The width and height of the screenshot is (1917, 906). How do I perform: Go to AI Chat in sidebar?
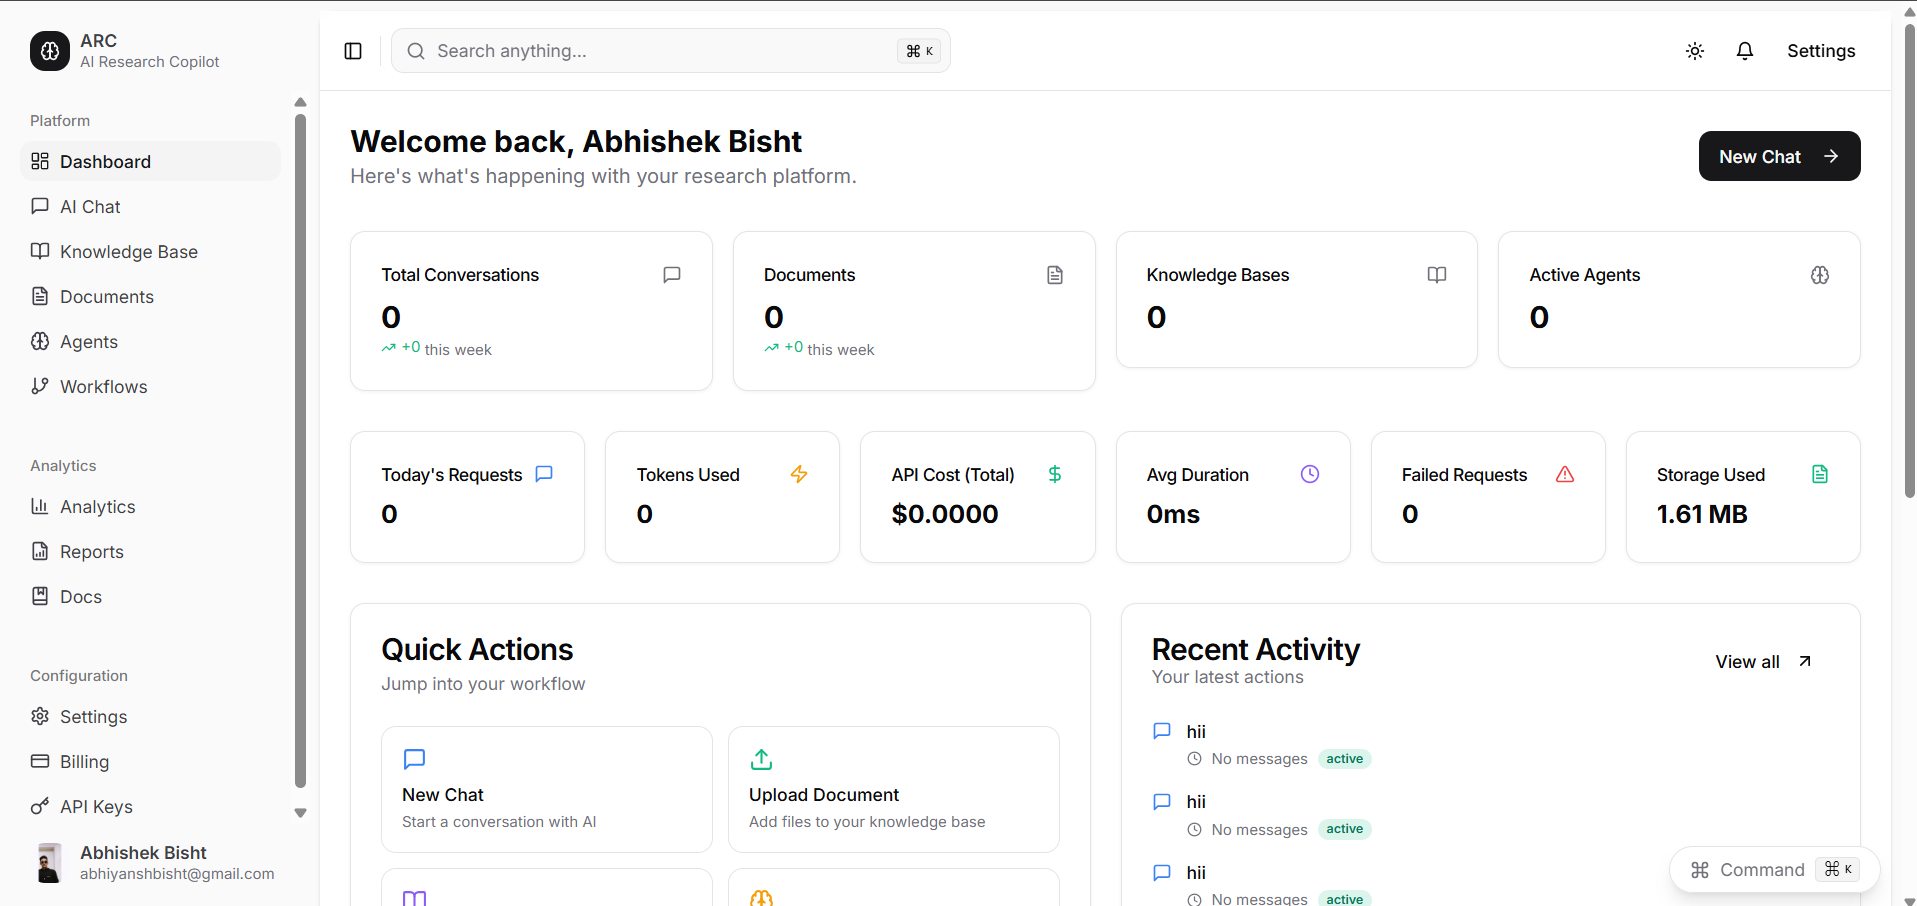150,206
